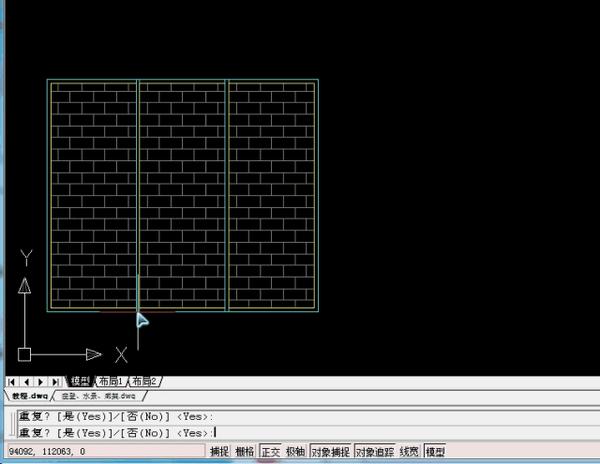Jump to the last layout tab arrow

pyautogui.click(x=55, y=382)
